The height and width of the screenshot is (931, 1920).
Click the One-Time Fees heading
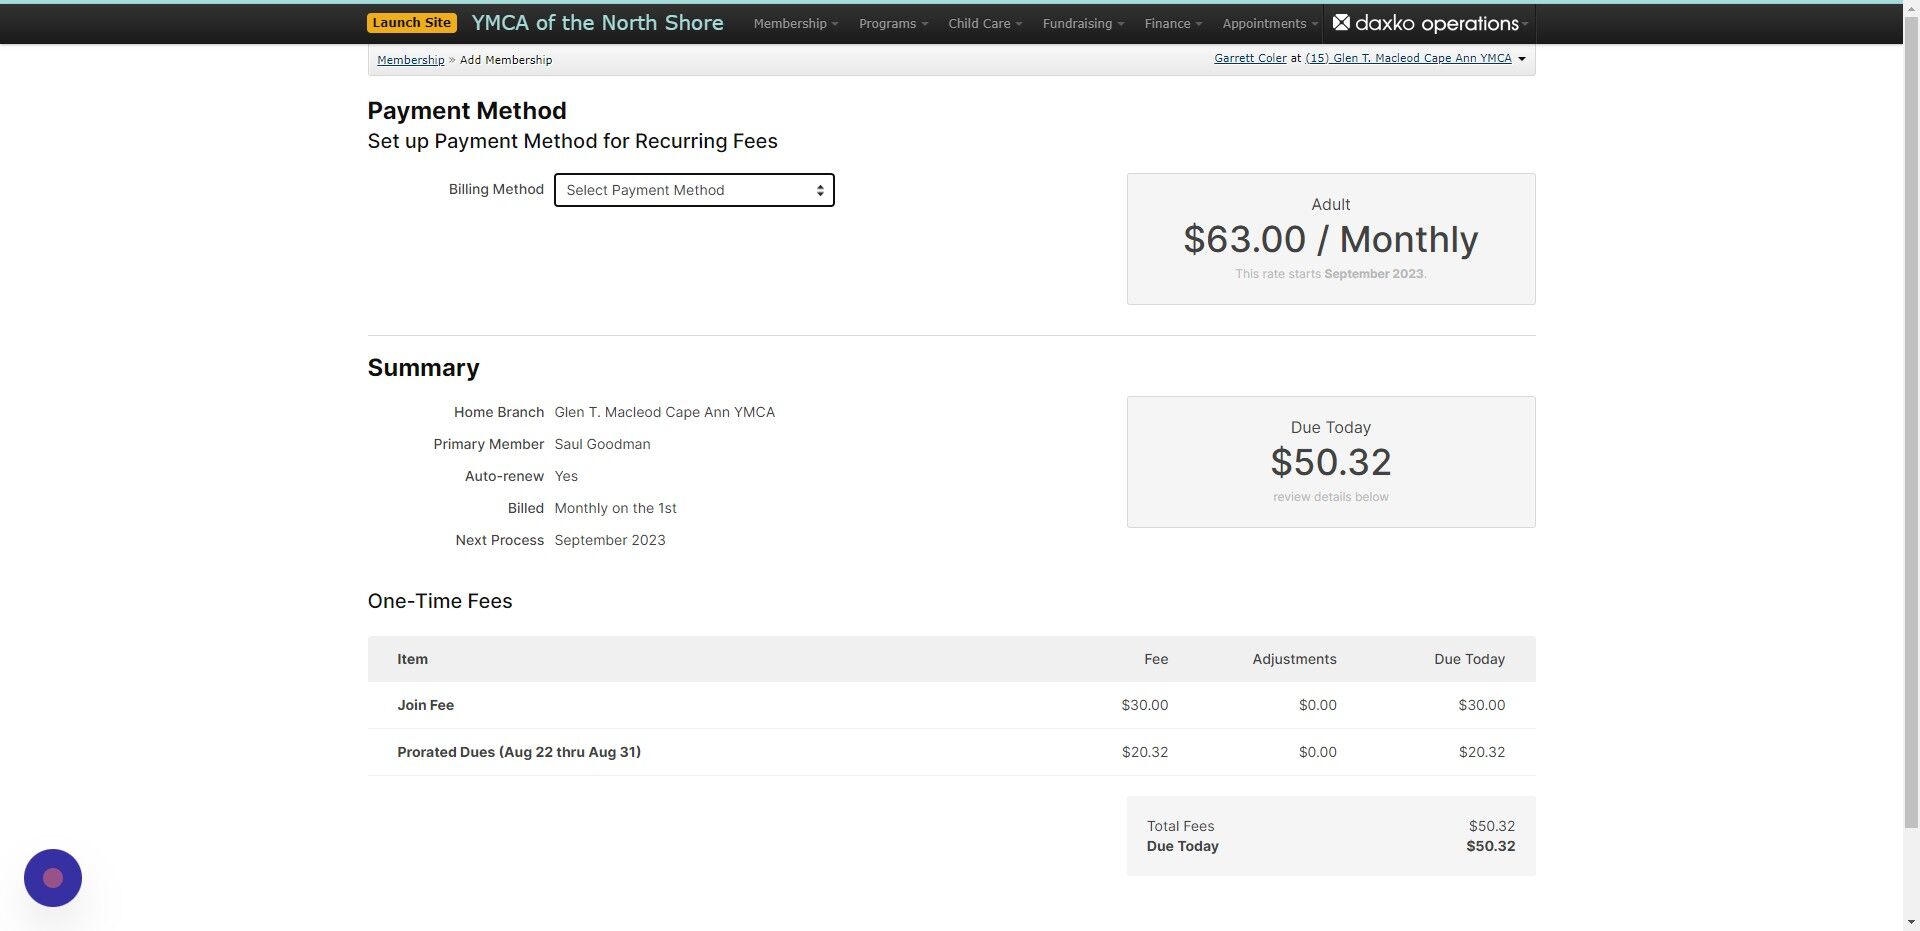coord(440,601)
